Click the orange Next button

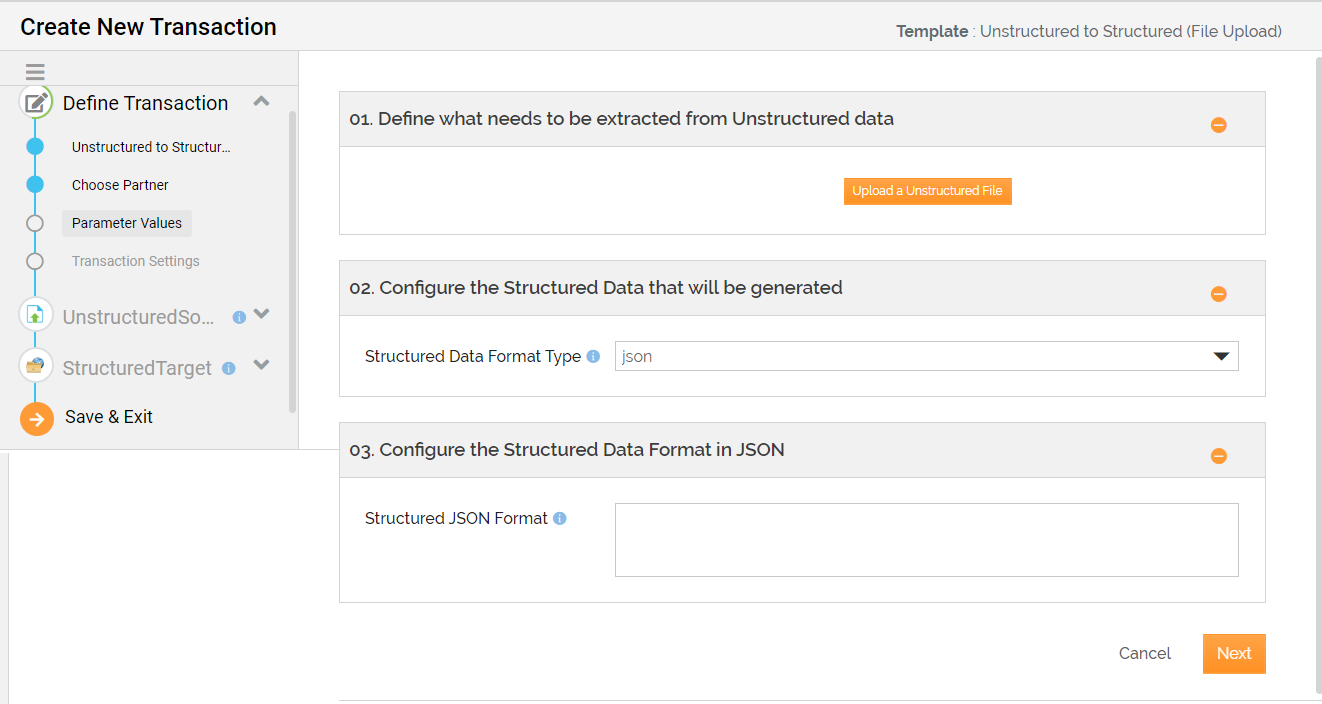point(1234,653)
